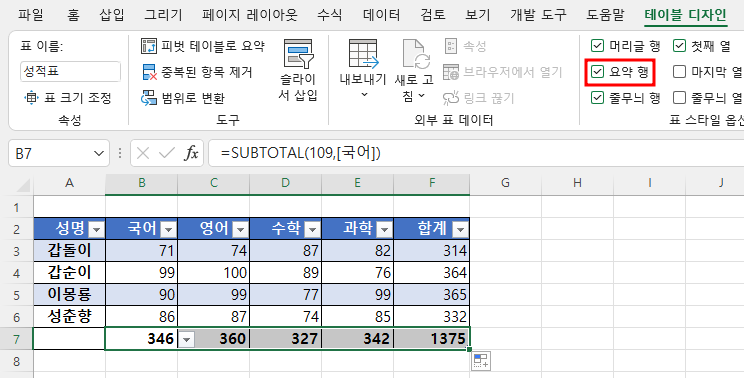Open the 합계 column filter dropdown

click(x=460, y=230)
